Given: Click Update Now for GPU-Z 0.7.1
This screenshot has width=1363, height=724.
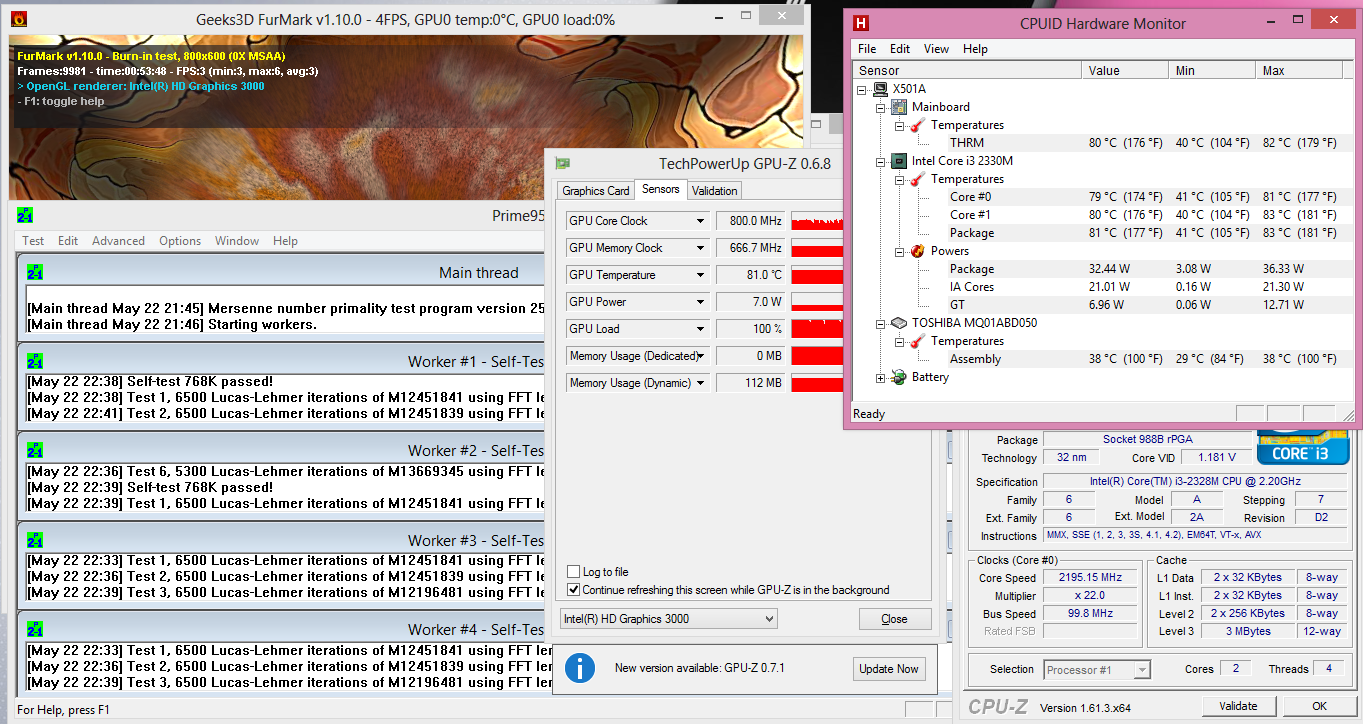Looking at the screenshot, I should (x=889, y=669).
